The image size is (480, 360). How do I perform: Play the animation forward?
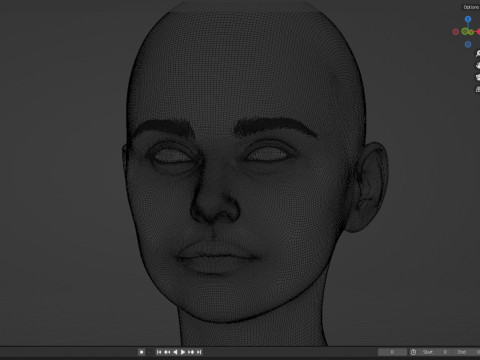tap(183, 352)
